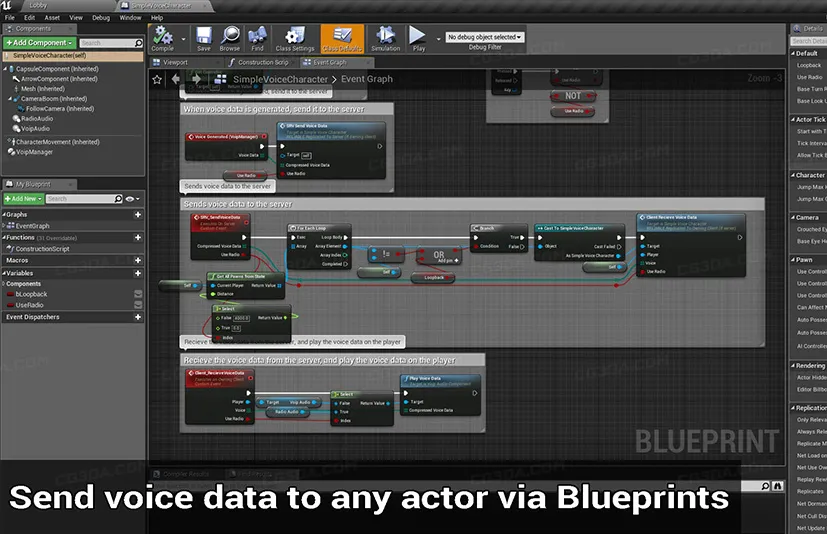The width and height of the screenshot is (827, 534).
Task: Add an event dispatcher with the plus icon
Action: (138, 317)
